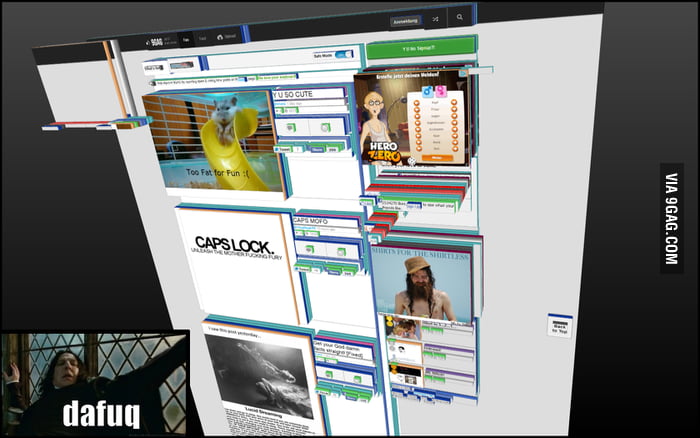
Task: Click Share button under Y U SO CUTE
Action: pos(317,150)
